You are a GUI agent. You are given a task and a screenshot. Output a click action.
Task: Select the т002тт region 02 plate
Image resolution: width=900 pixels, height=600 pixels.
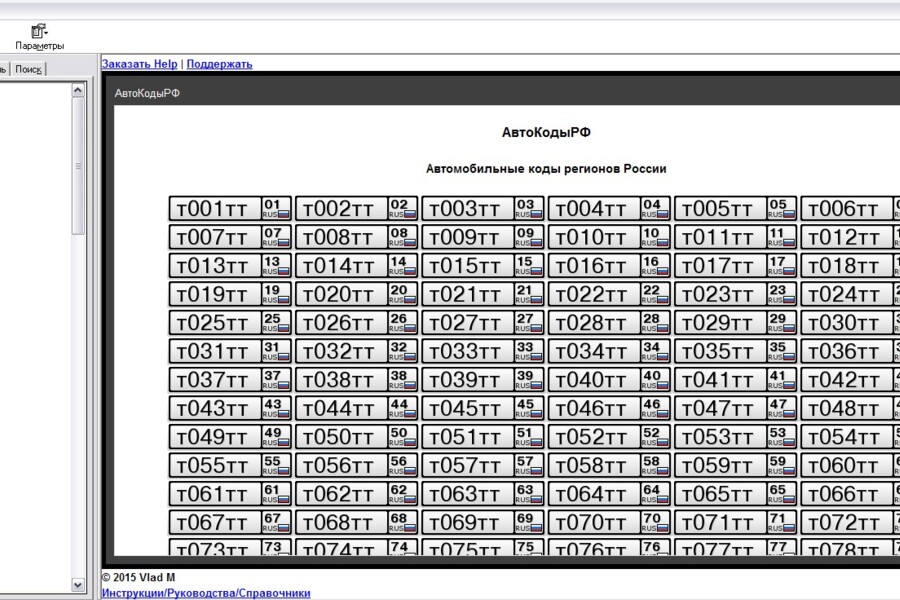click(x=356, y=208)
